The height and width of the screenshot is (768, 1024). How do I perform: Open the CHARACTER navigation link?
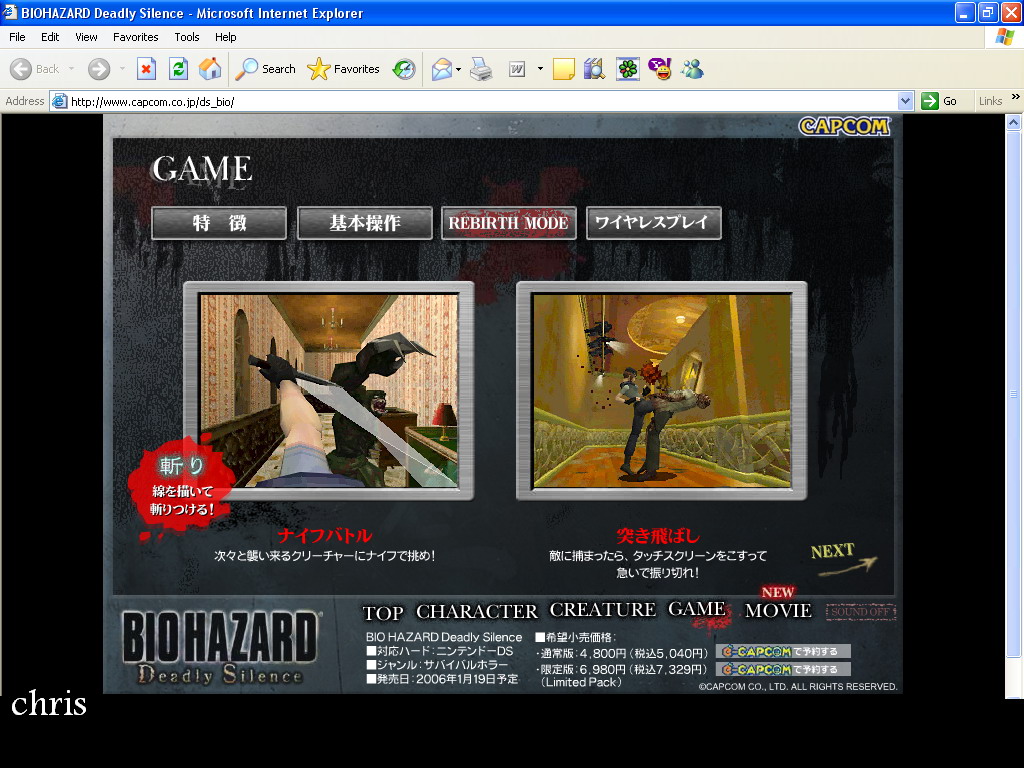[x=476, y=611]
